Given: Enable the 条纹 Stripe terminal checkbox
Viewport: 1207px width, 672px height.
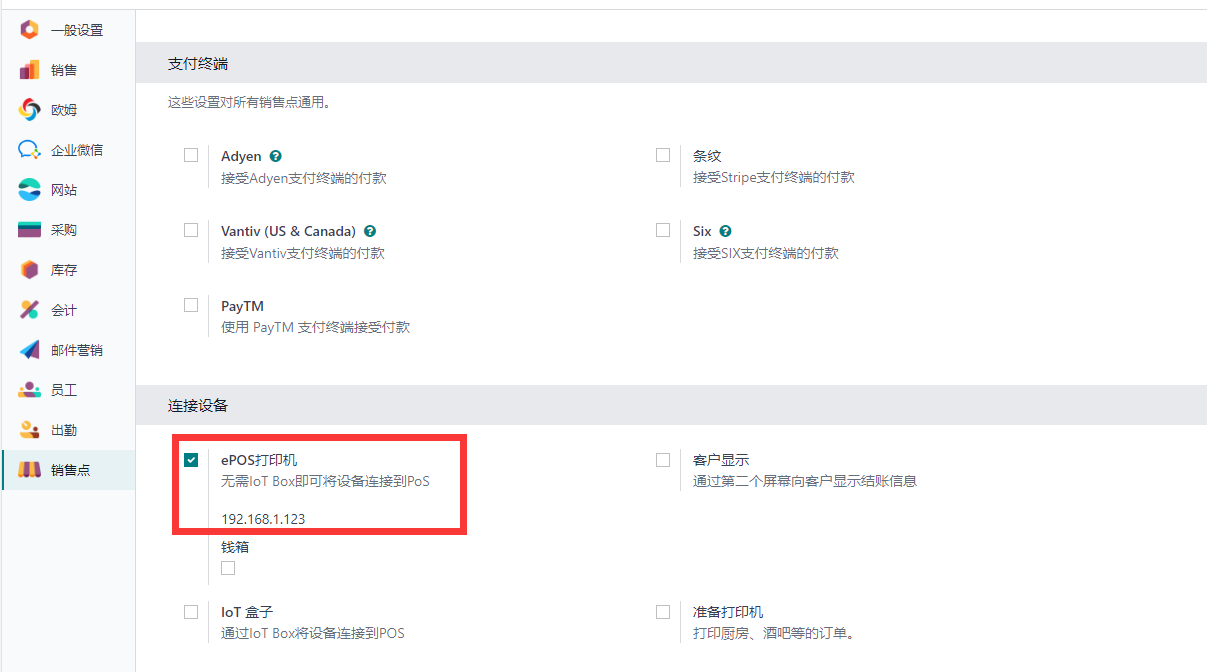Looking at the screenshot, I should click(663, 155).
